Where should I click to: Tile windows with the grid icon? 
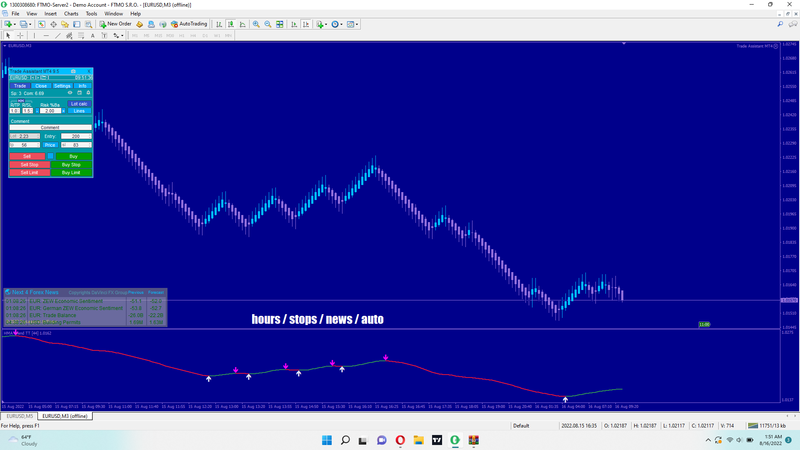coord(280,24)
